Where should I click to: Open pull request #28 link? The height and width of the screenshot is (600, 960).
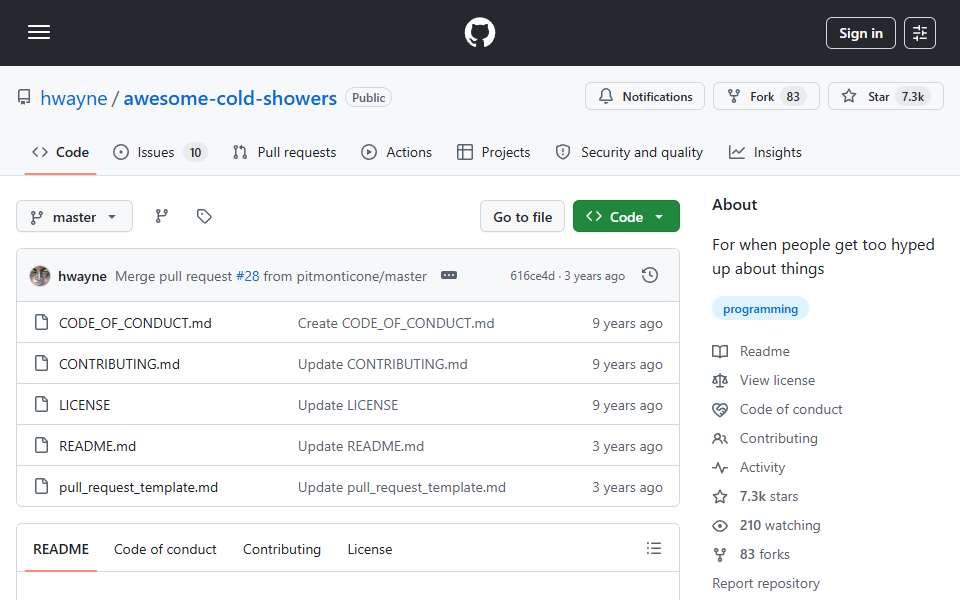pos(247,277)
